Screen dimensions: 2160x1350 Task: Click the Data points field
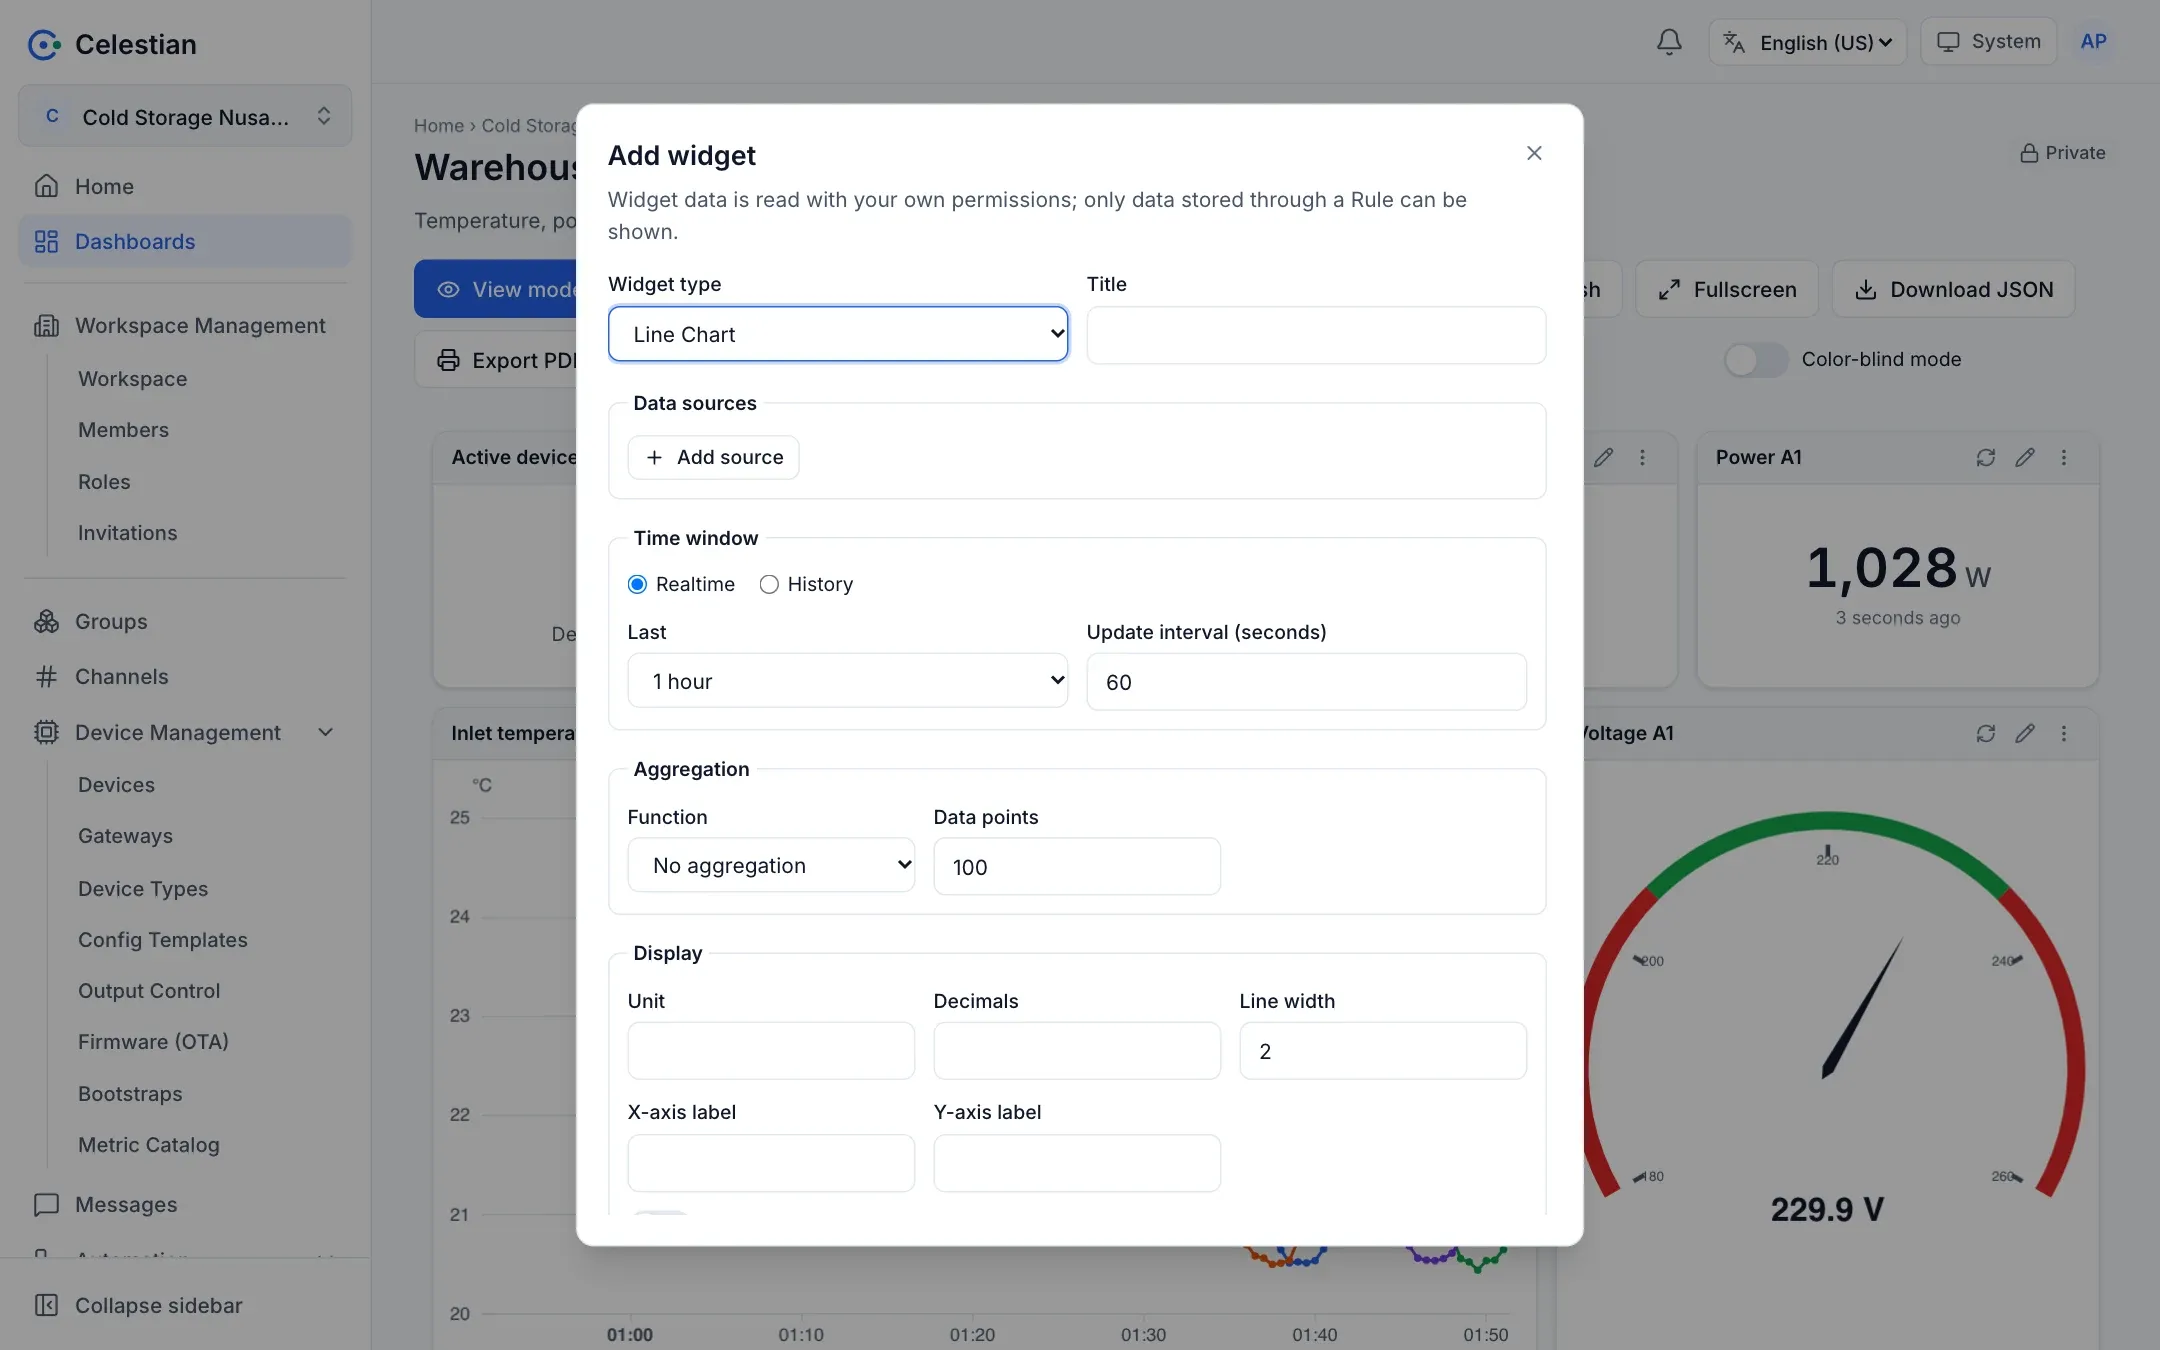(x=1077, y=866)
